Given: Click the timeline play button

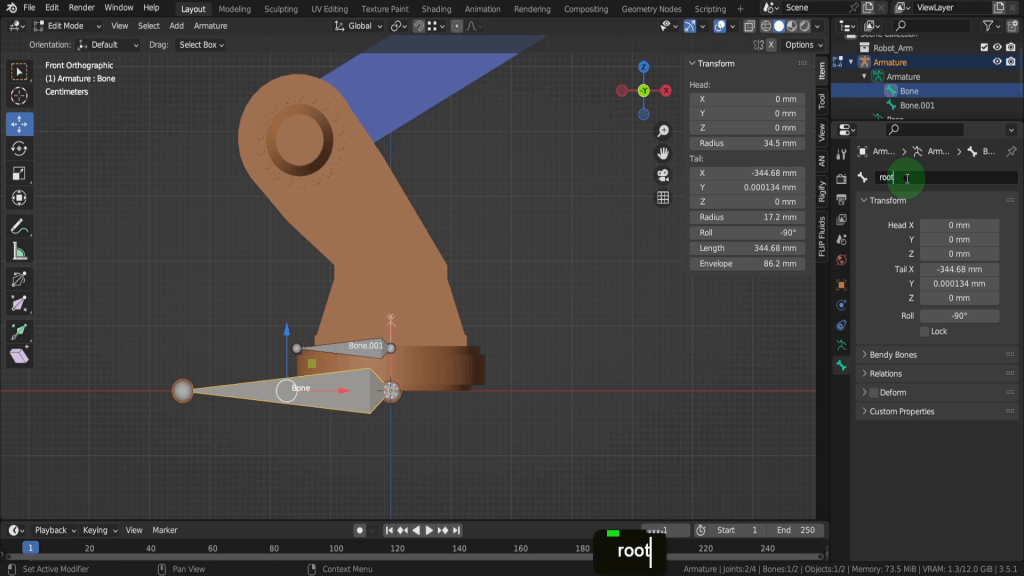Looking at the screenshot, I should (x=429, y=530).
